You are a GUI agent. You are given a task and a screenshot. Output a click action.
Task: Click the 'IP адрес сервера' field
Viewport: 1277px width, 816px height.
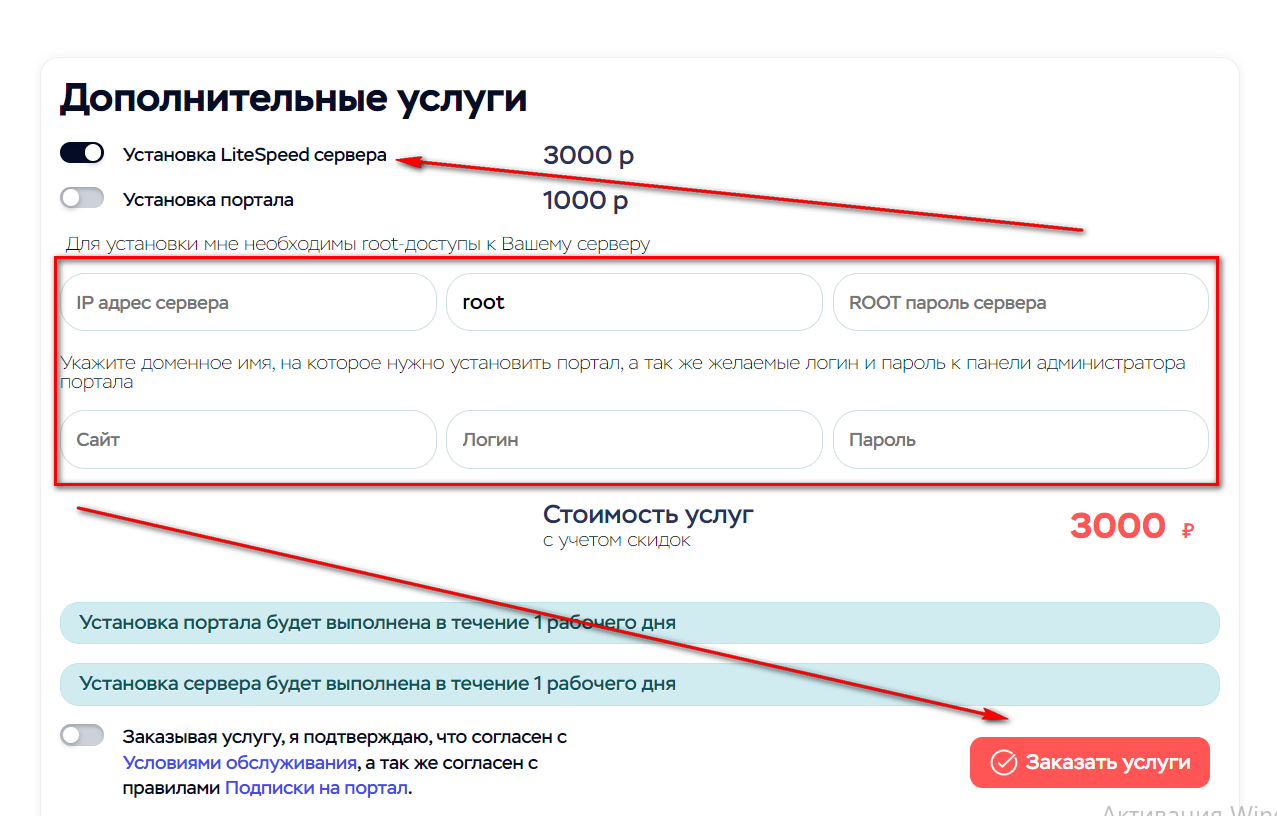pyautogui.click(x=248, y=302)
